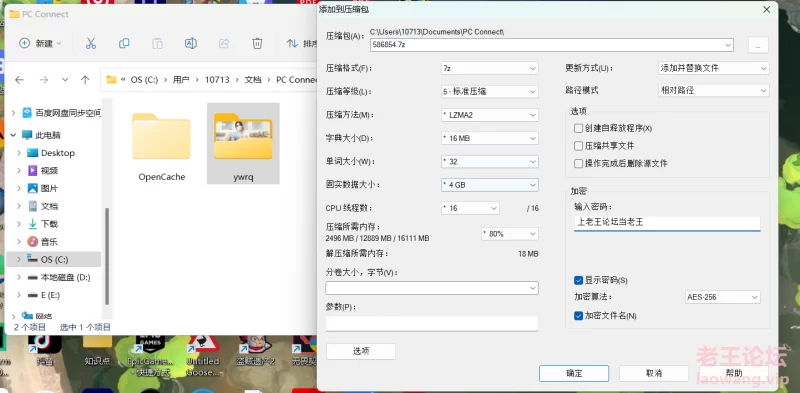Open the 固实数据大小 4 GB dropdown
Screen dimensions: 800x393
coord(489,185)
